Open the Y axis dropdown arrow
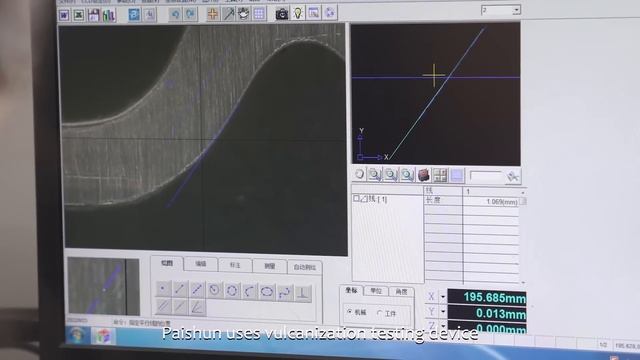640x360 pixels. [443, 312]
